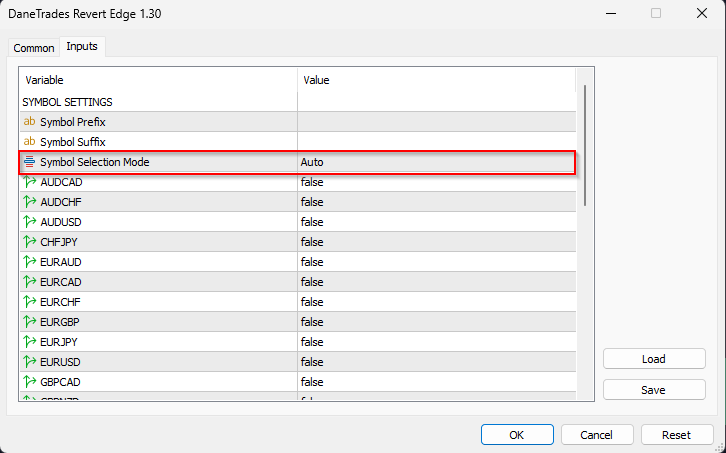This screenshot has height=453, width=726.
Task: Click the inputs list vertical scrollbar thumb
Action: click(585, 145)
